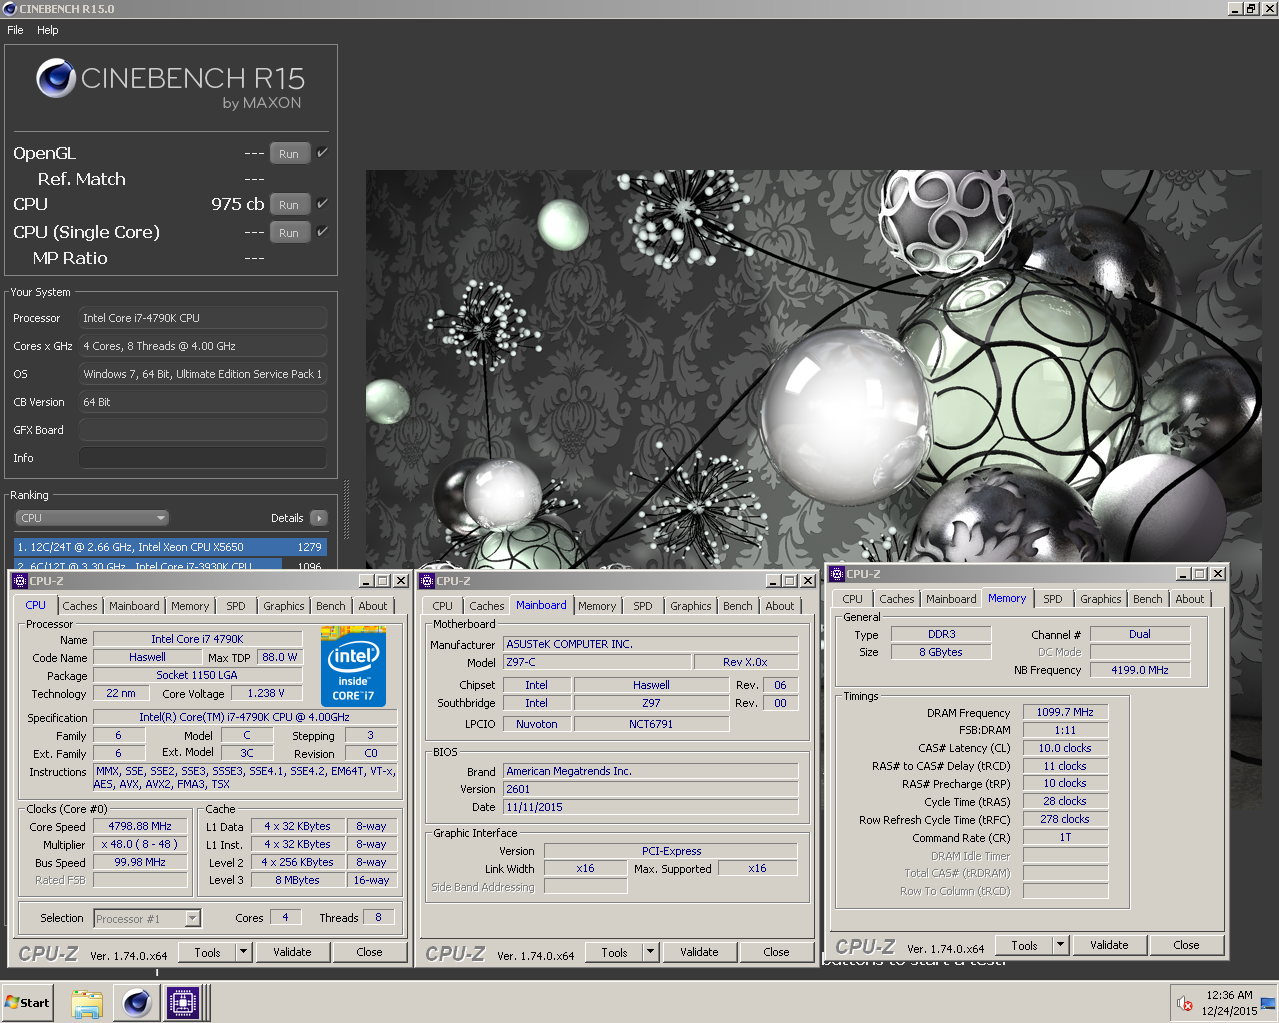Image resolution: width=1279 pixels, height=1023 pixels.
Task: Click the Info input field
Action: pyautogui.click(x=203, y=458)
